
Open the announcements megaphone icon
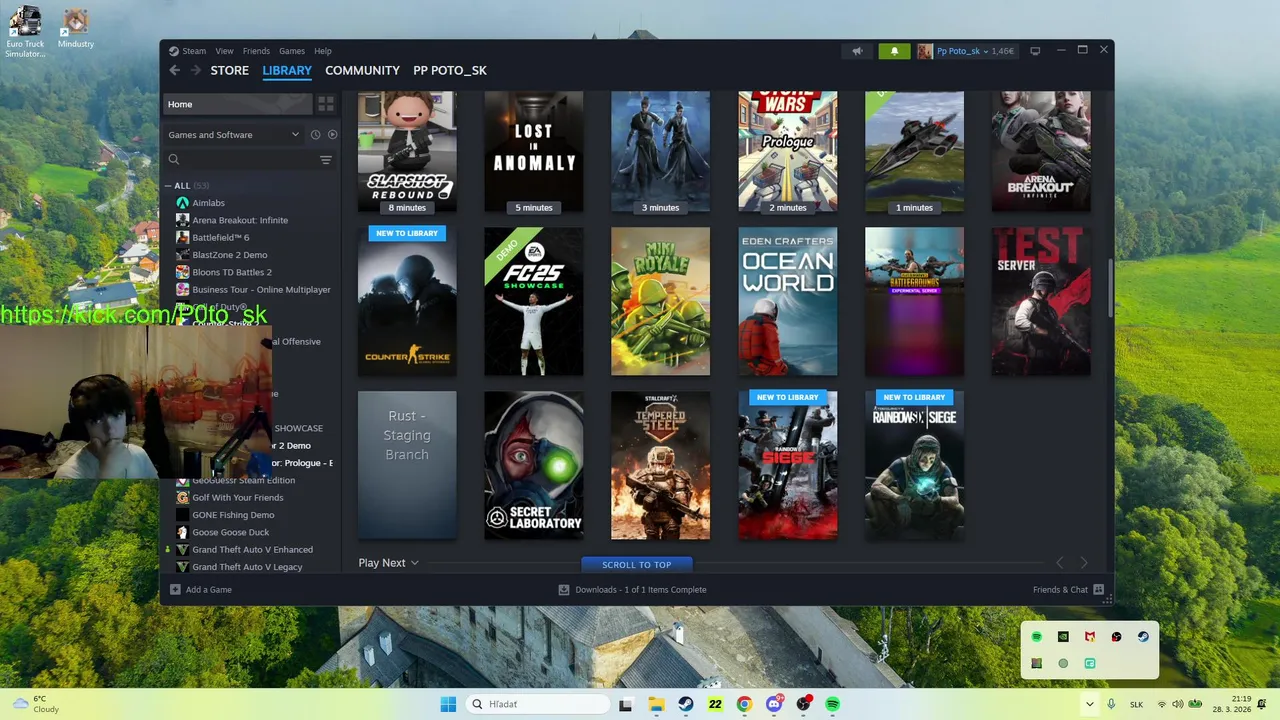[857, 51]
